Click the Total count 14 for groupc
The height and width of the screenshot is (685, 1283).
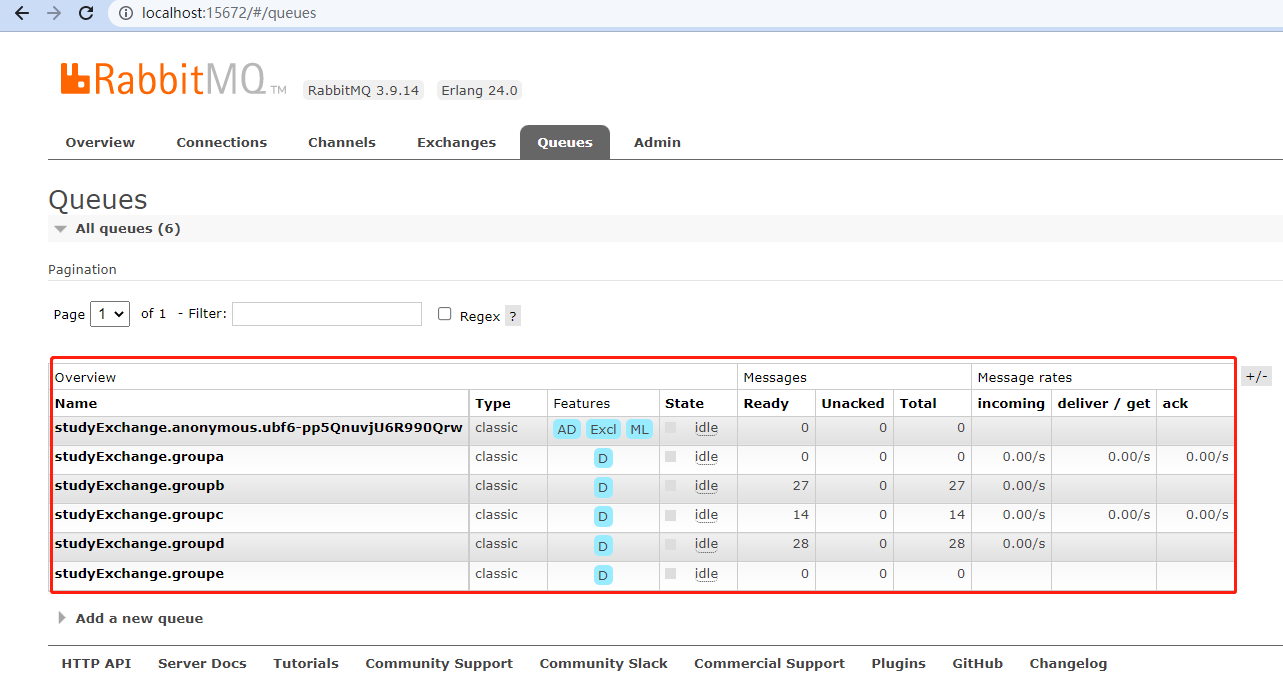pyautogui.click(x=957, y=515)
